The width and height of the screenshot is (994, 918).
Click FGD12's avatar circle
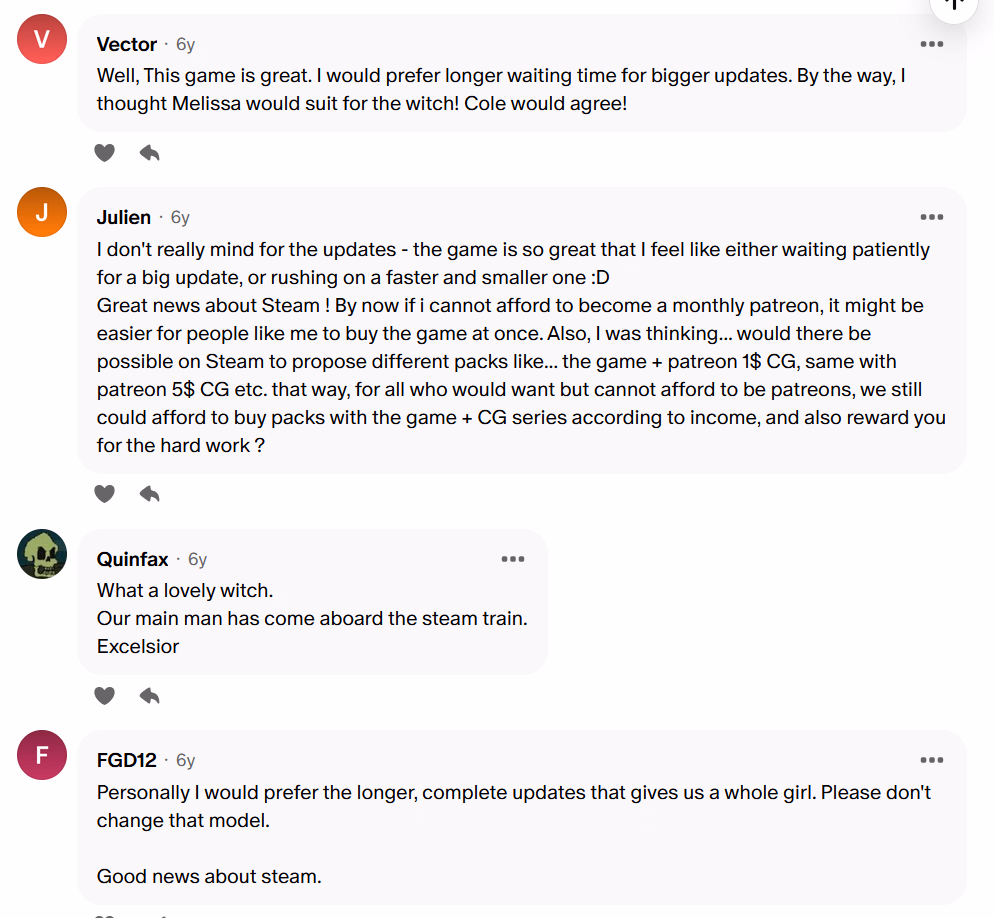[x=42, y=755]
